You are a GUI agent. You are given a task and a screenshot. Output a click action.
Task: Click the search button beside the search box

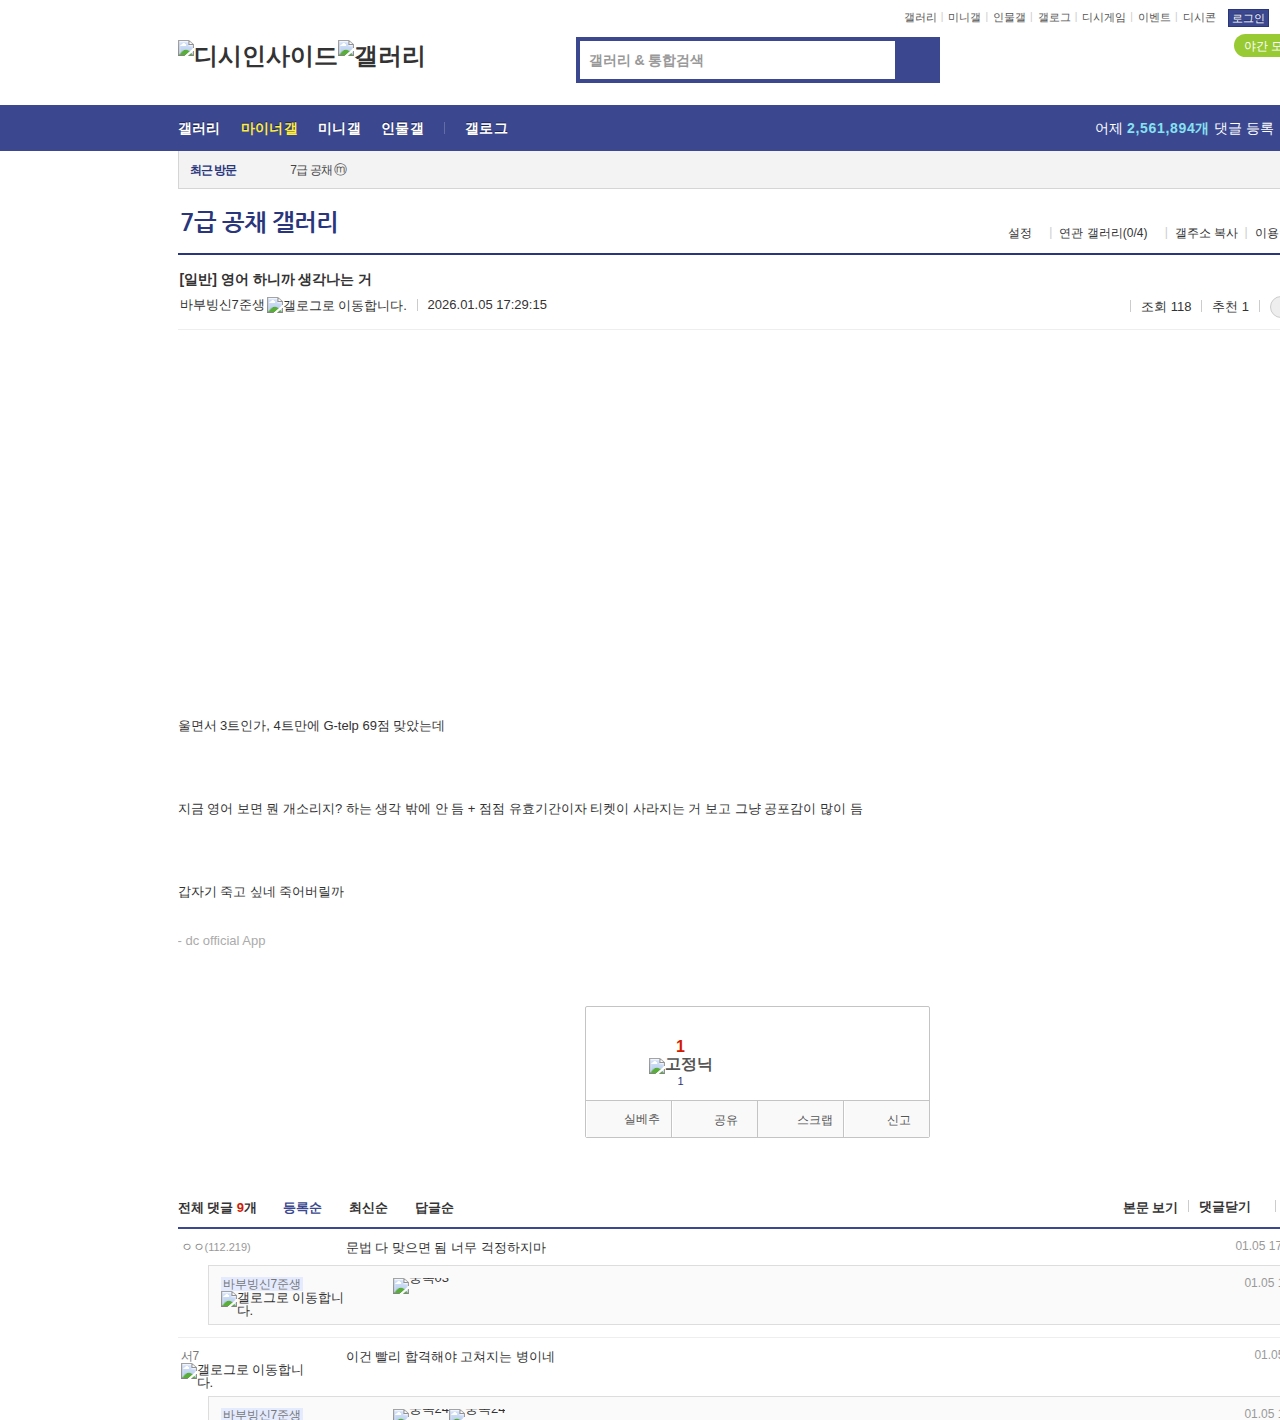tap(917, 60)
